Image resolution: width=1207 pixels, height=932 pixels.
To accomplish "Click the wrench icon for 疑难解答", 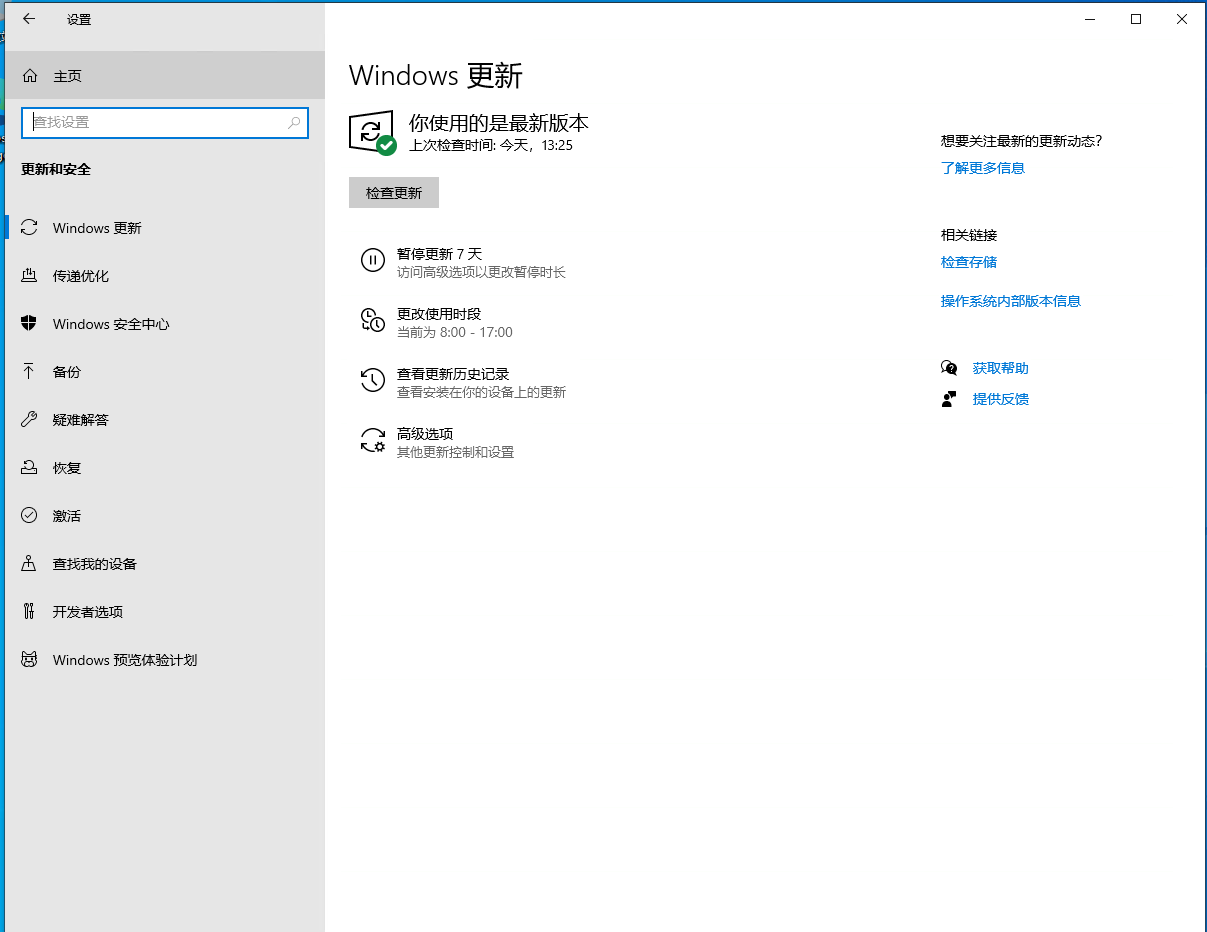I will pos(29,420).
